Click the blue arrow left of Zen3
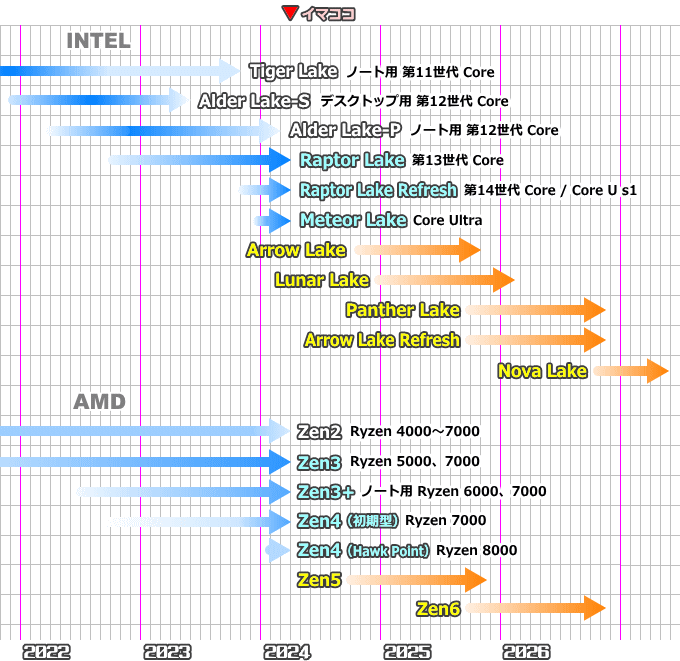Viewport: 680px width, 661px height. click(x=145, y=462)
